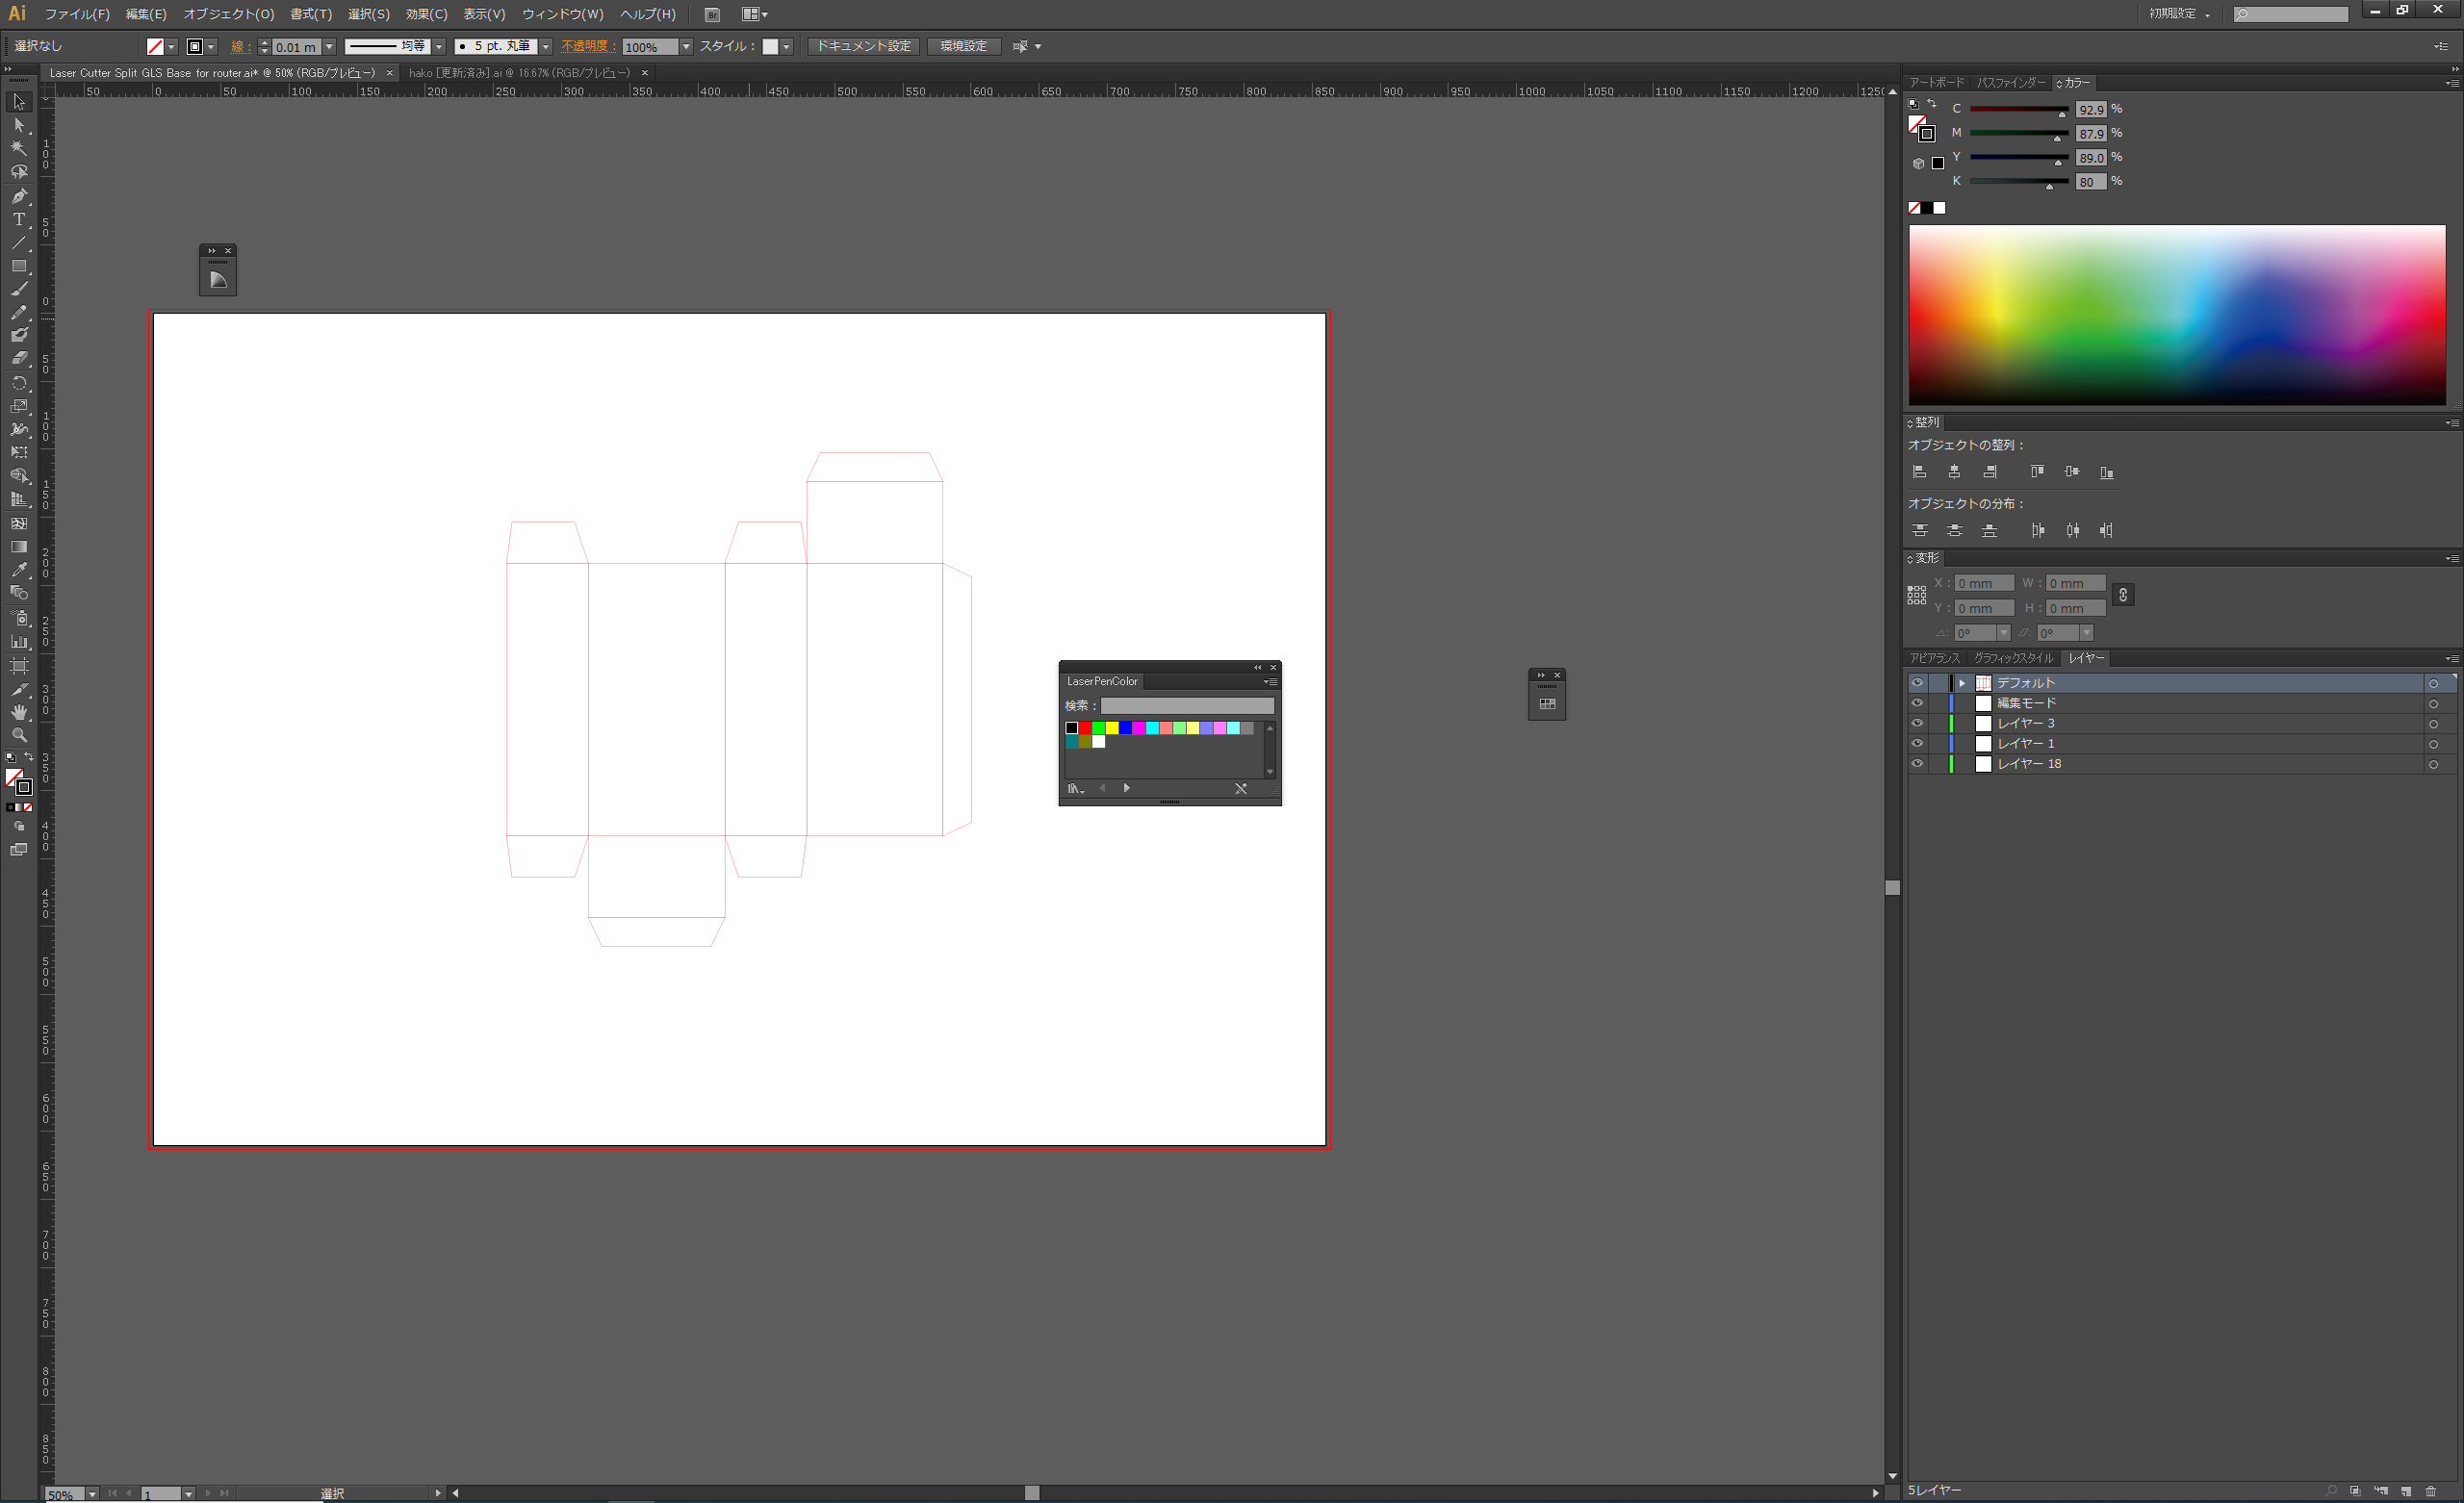Screen dimensions: 2464x1503
Task: Open the brush definition dropdown 5 pt. 丸筆
Action: [545, 47]
